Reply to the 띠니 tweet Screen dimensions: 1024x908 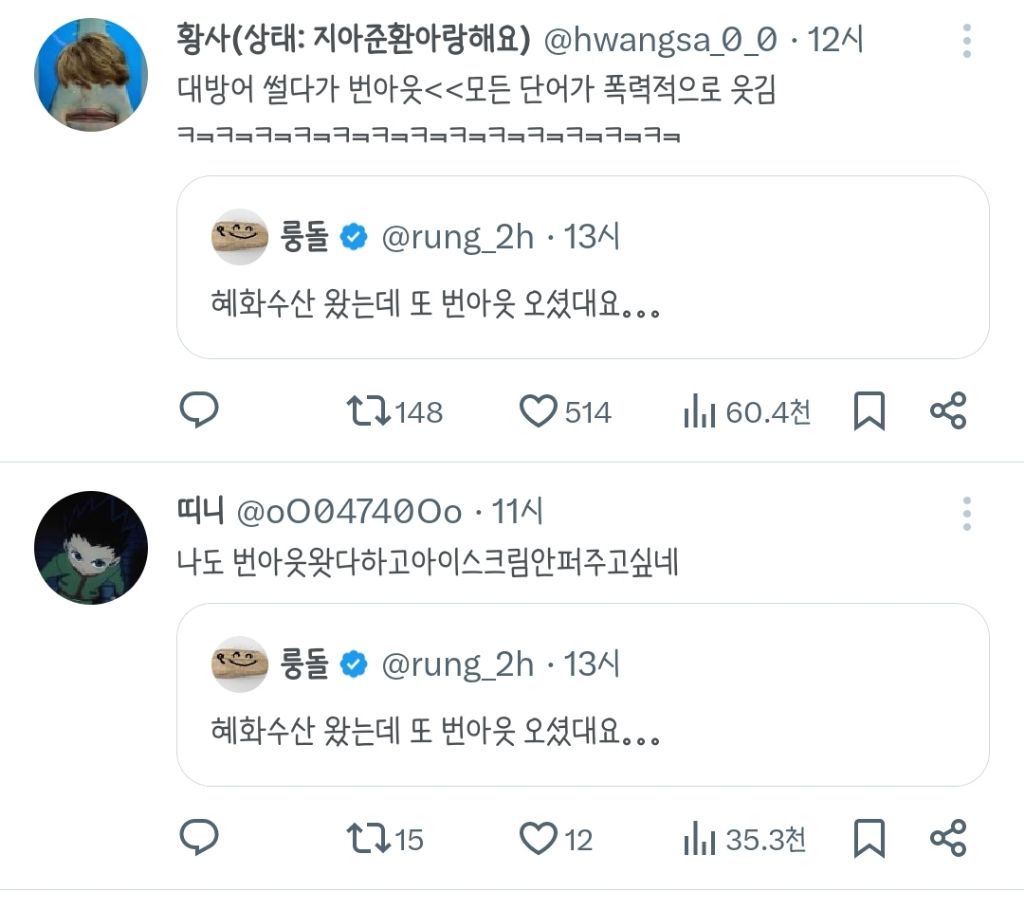click(x=199, y=838)
